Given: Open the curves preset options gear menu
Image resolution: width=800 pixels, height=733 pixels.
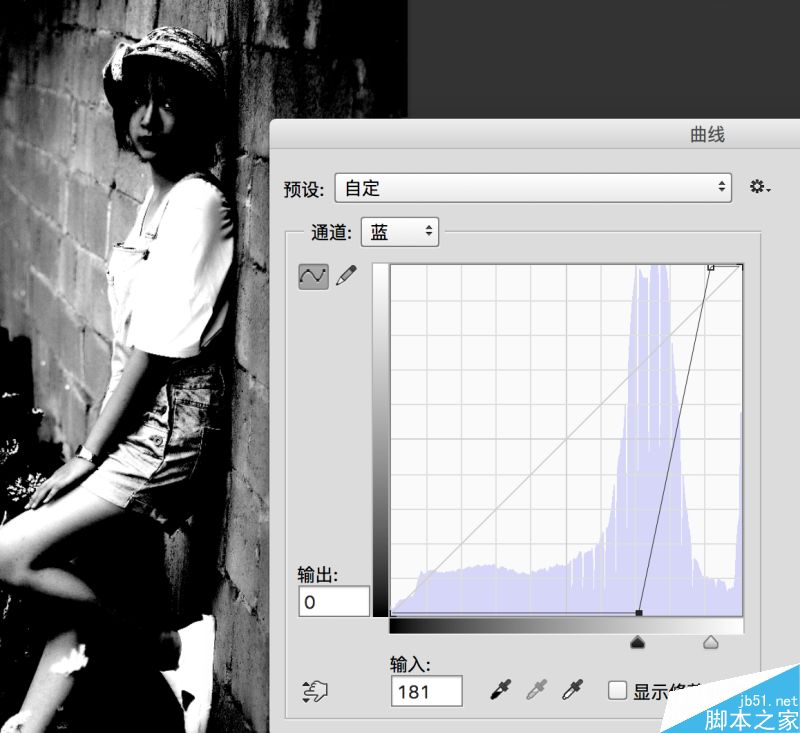Looking at the screenshot, I should tap(758, 186).
